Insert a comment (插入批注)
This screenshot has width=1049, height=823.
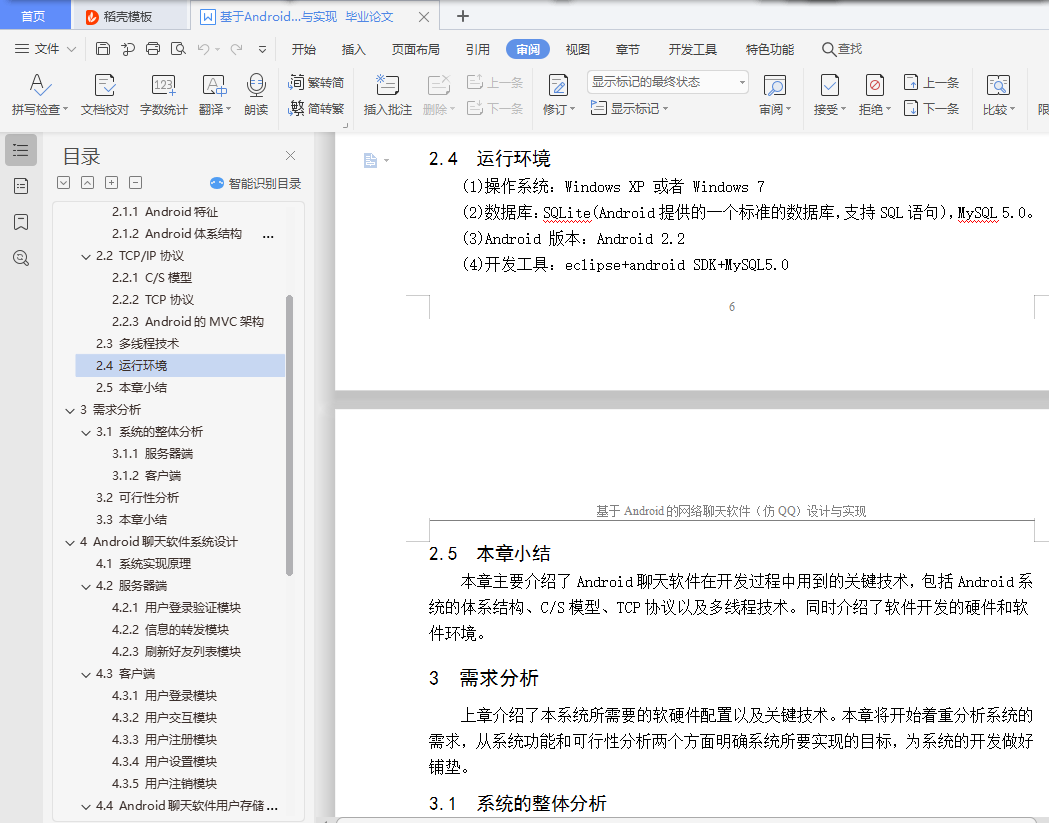click(x=387, y=94)
